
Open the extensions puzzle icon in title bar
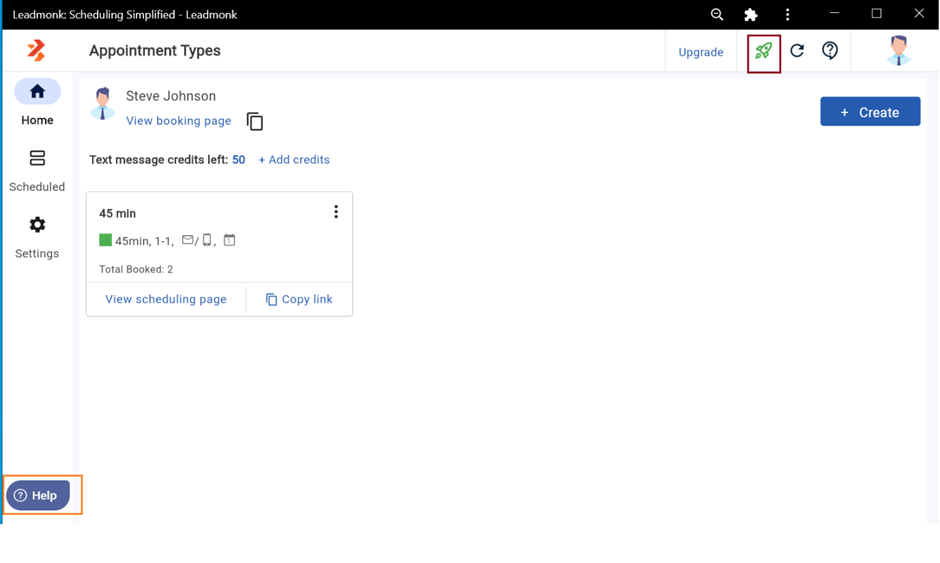(751, 14)
